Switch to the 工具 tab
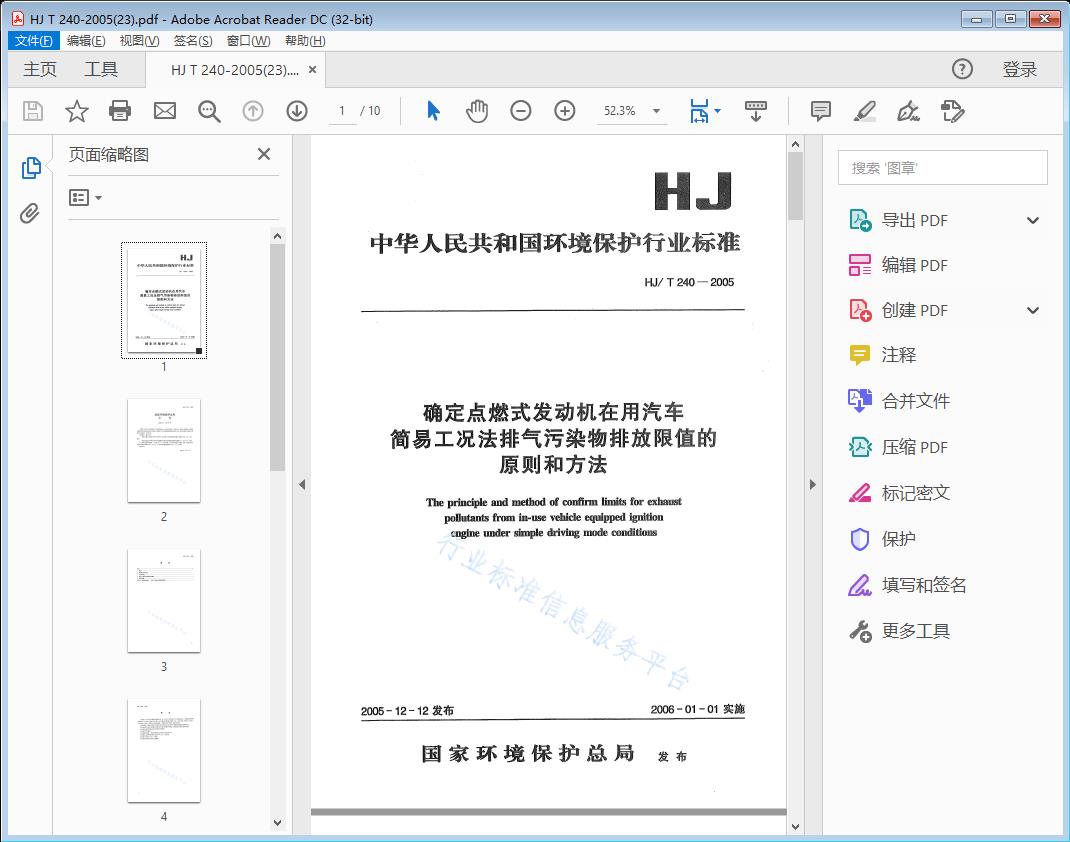 100,69
